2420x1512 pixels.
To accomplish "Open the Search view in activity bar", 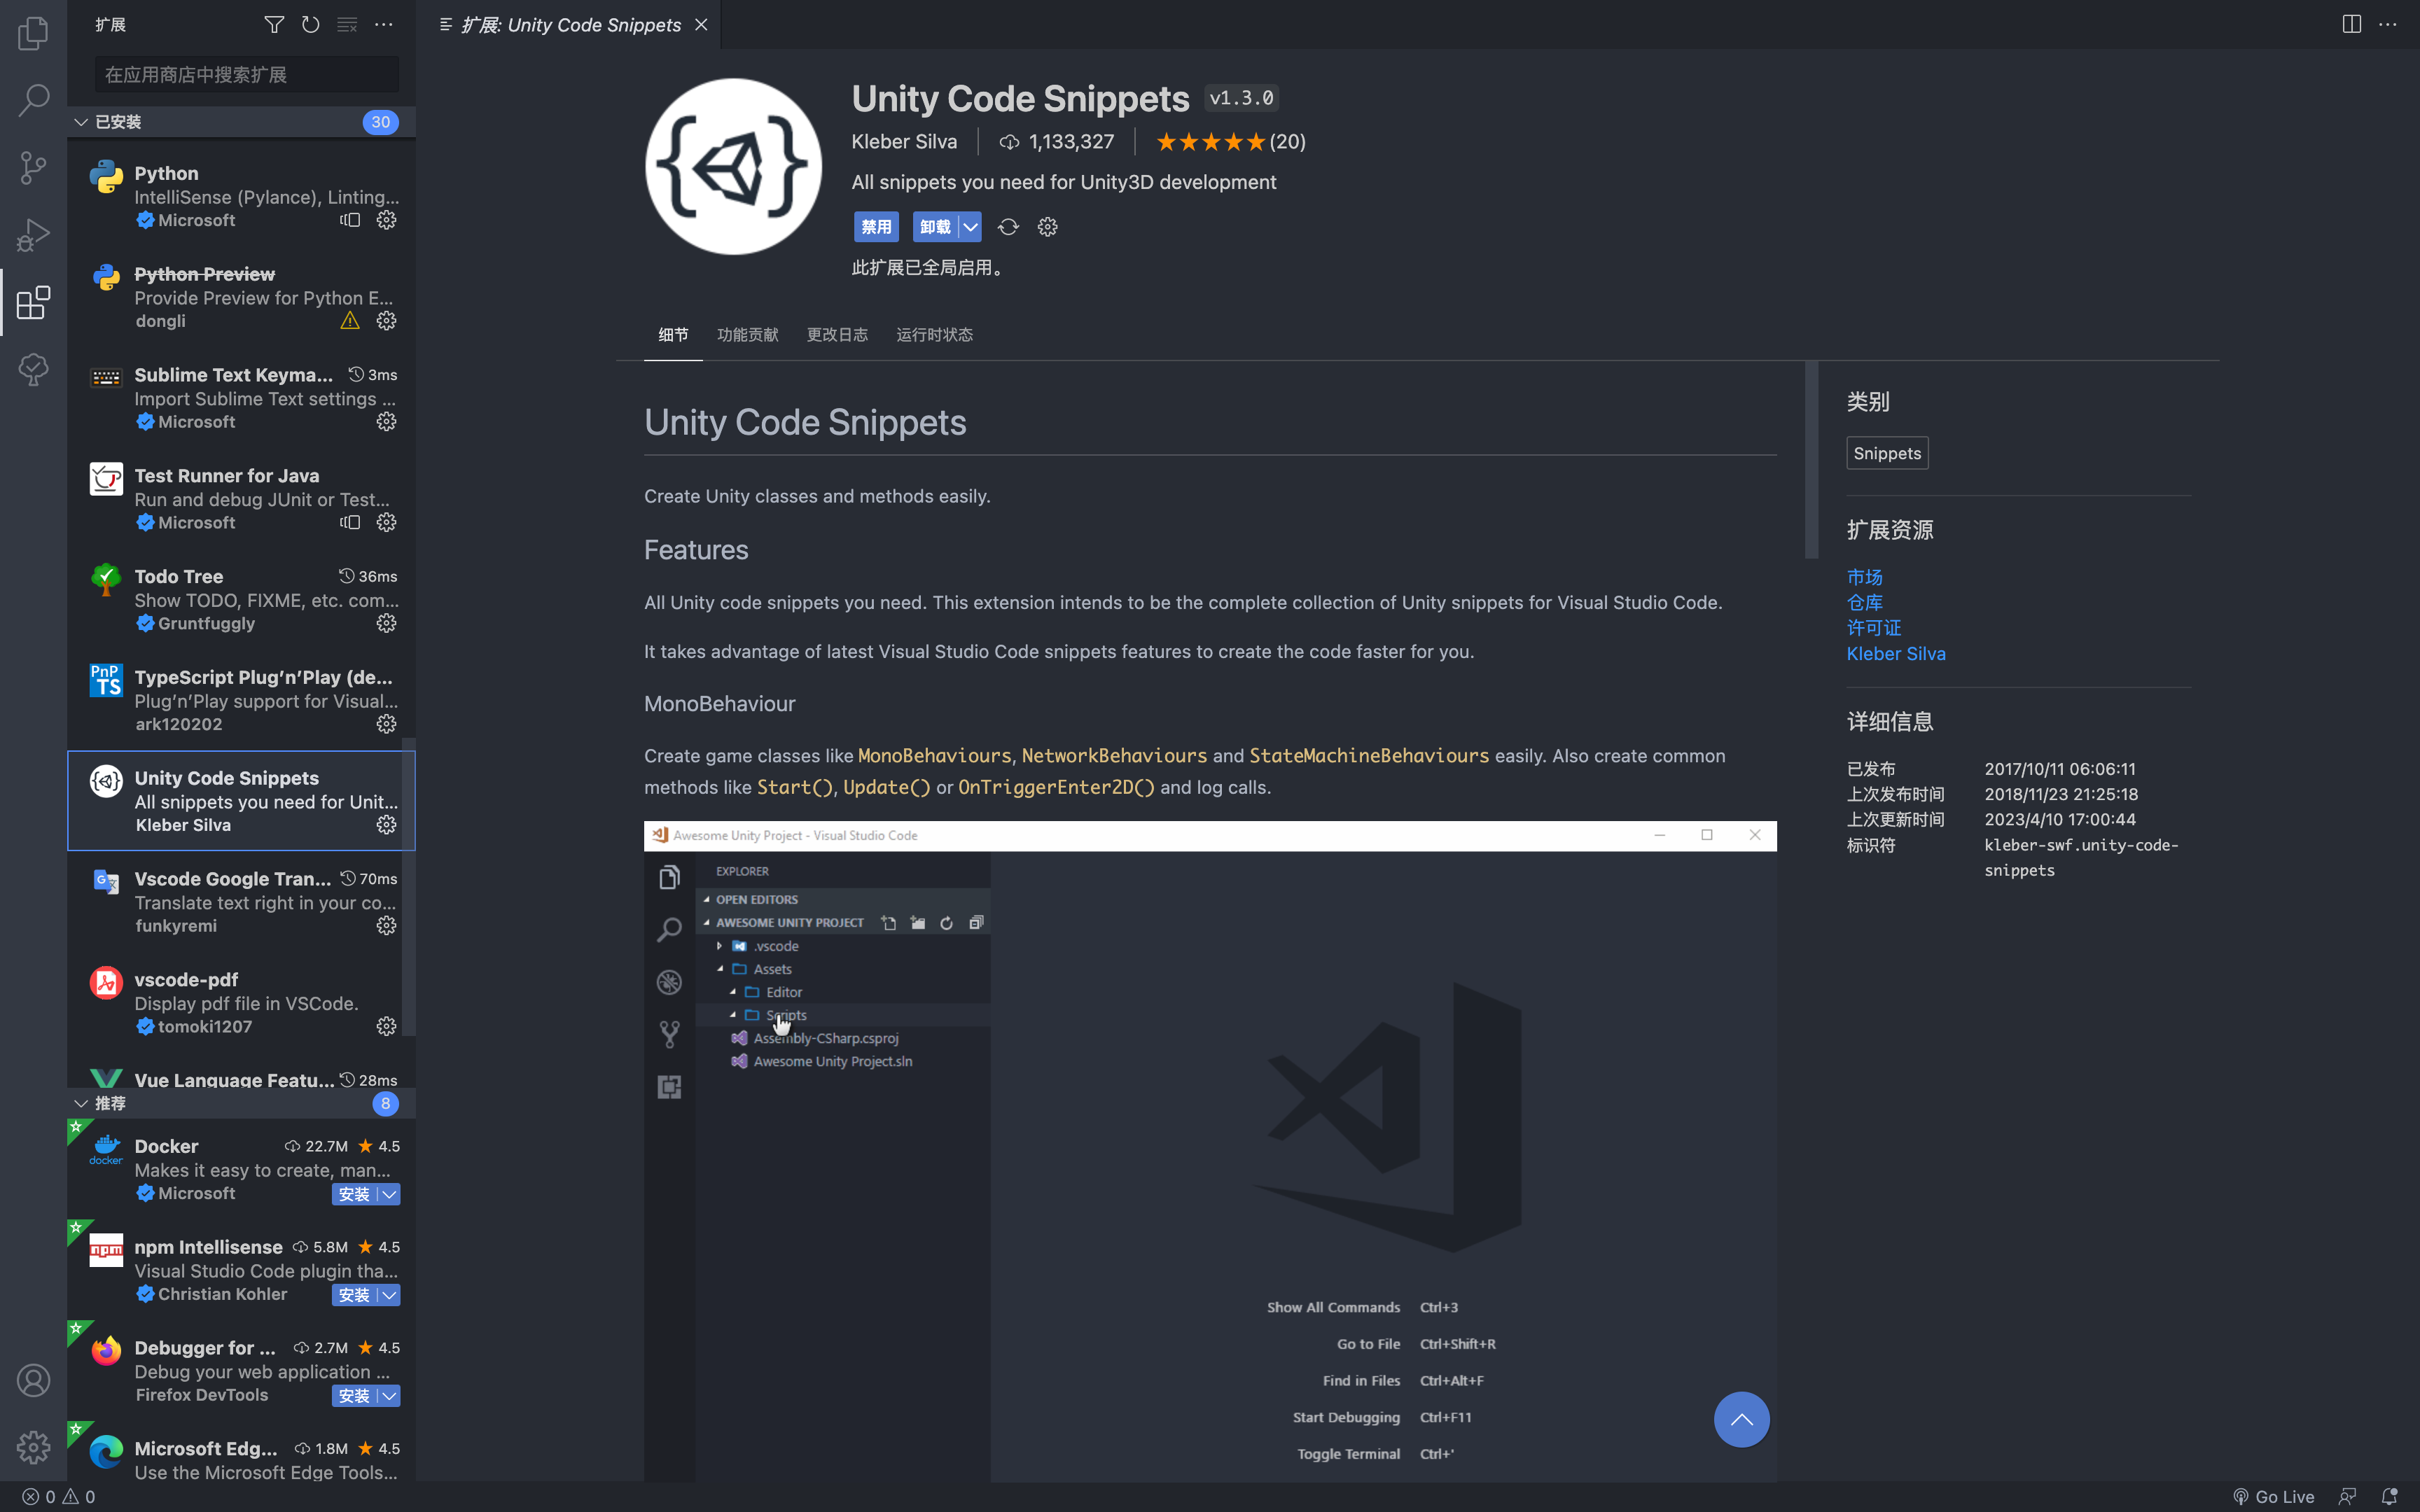I will [x=33, y=99].
